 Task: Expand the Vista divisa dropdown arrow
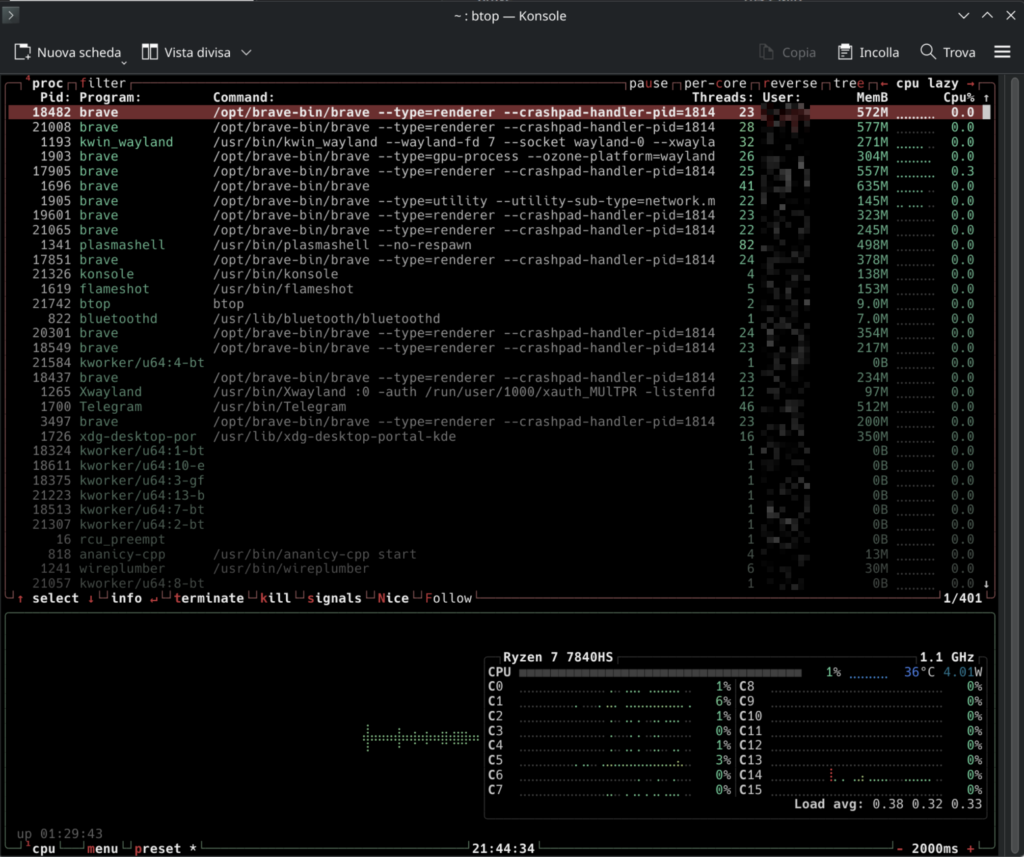click(246, 52)
